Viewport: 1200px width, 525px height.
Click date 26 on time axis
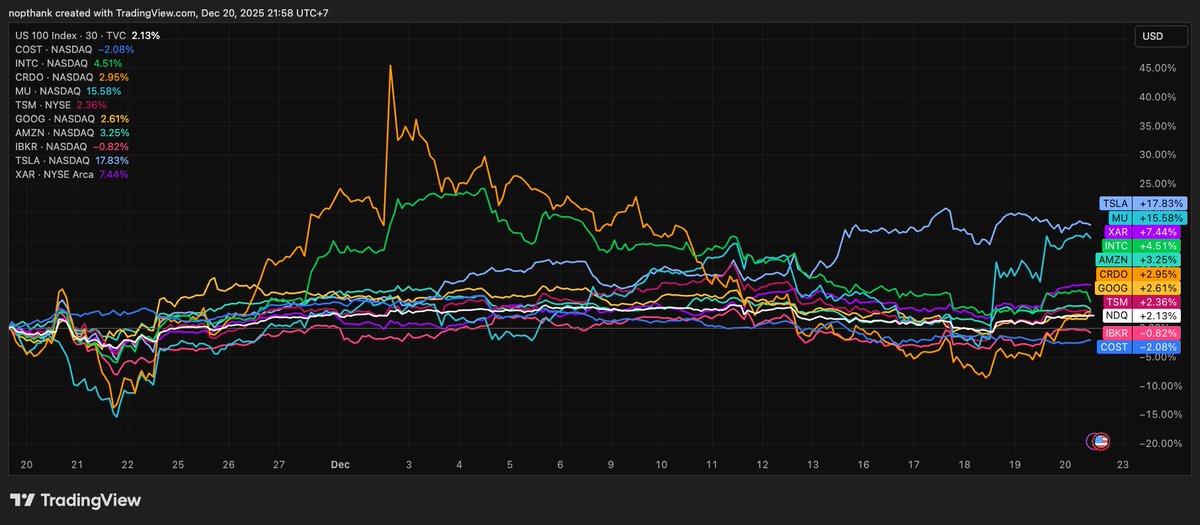[229, 465]
